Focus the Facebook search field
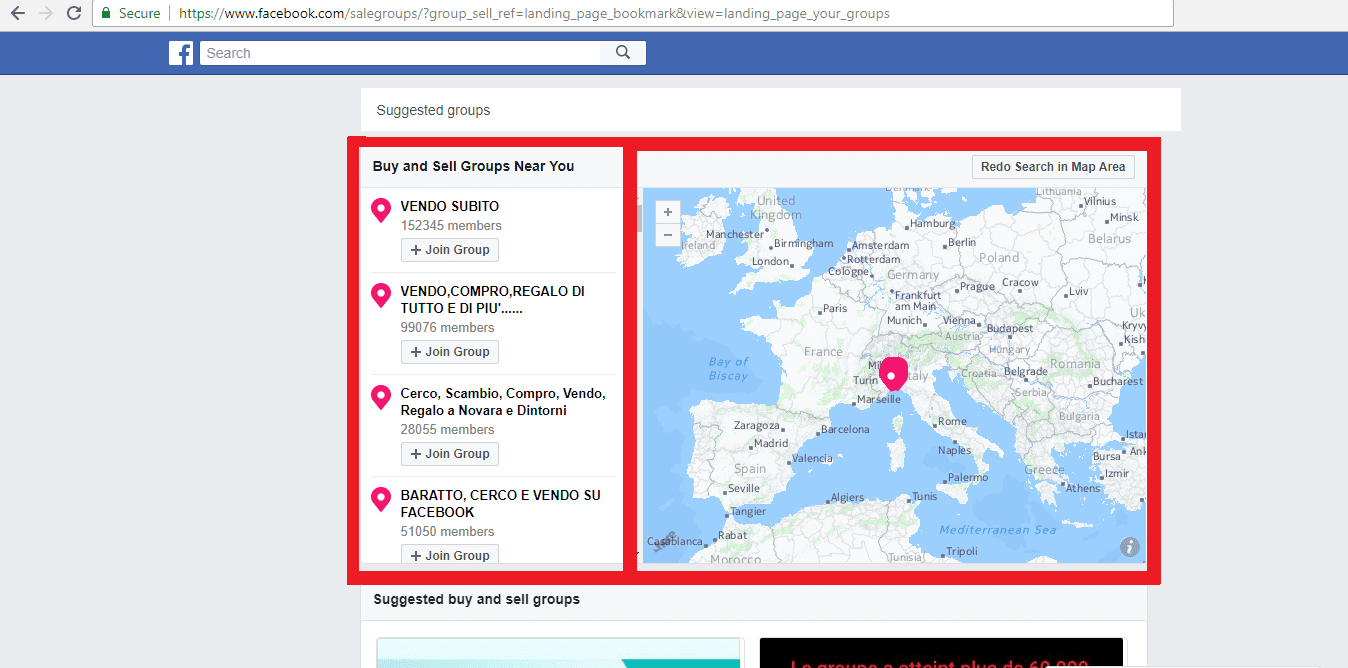1348x668 pixels. (400, 53)
